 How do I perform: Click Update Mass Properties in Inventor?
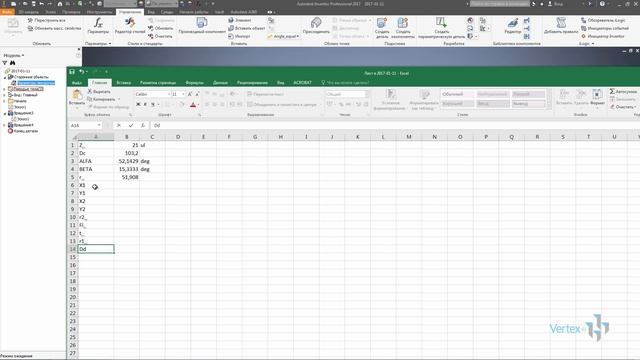[x=54, y=28]
